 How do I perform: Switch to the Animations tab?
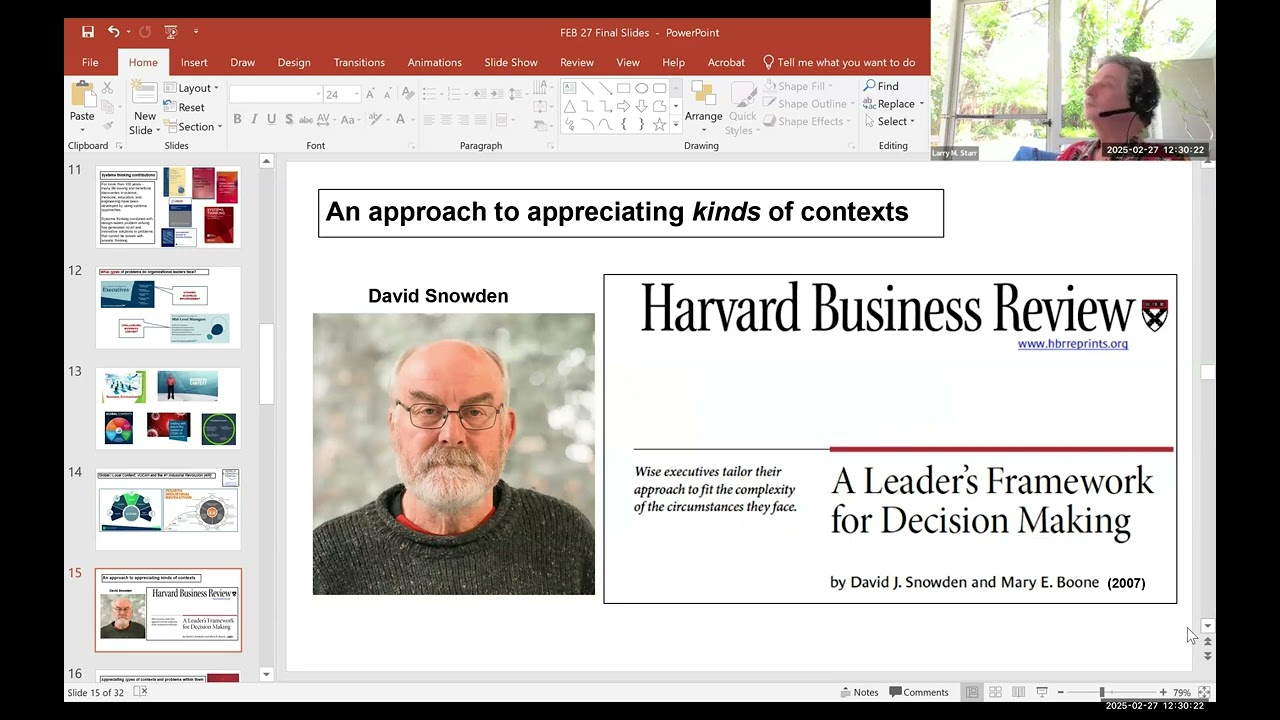(435, 62)
